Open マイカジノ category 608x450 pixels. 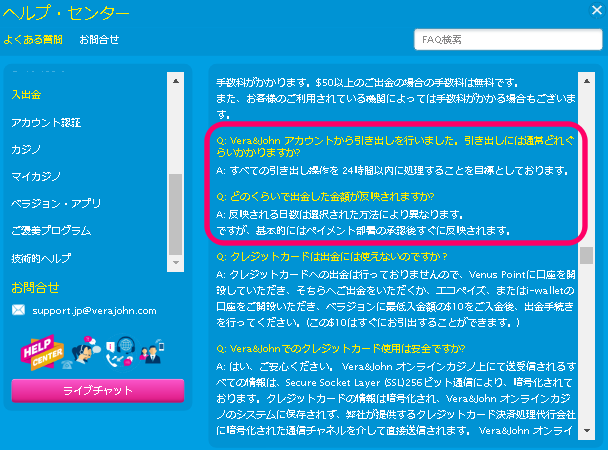(x=36, y=177)
